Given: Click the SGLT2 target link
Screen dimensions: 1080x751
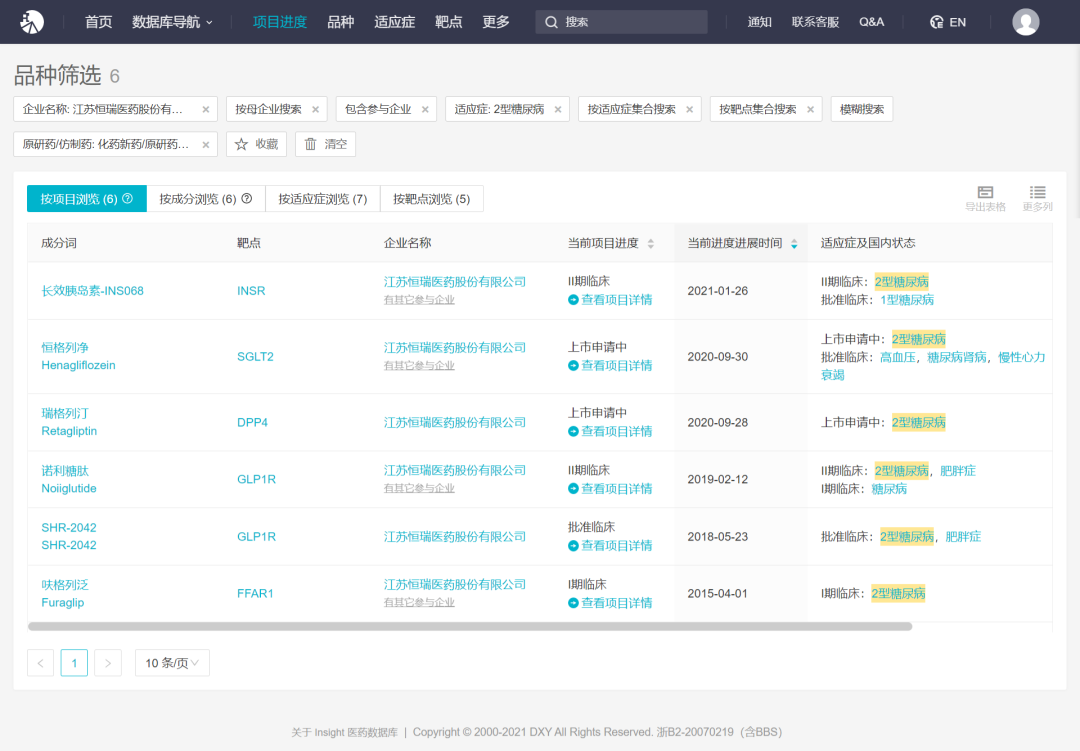Looking at the screenshot, I should (x=255, y=356).
